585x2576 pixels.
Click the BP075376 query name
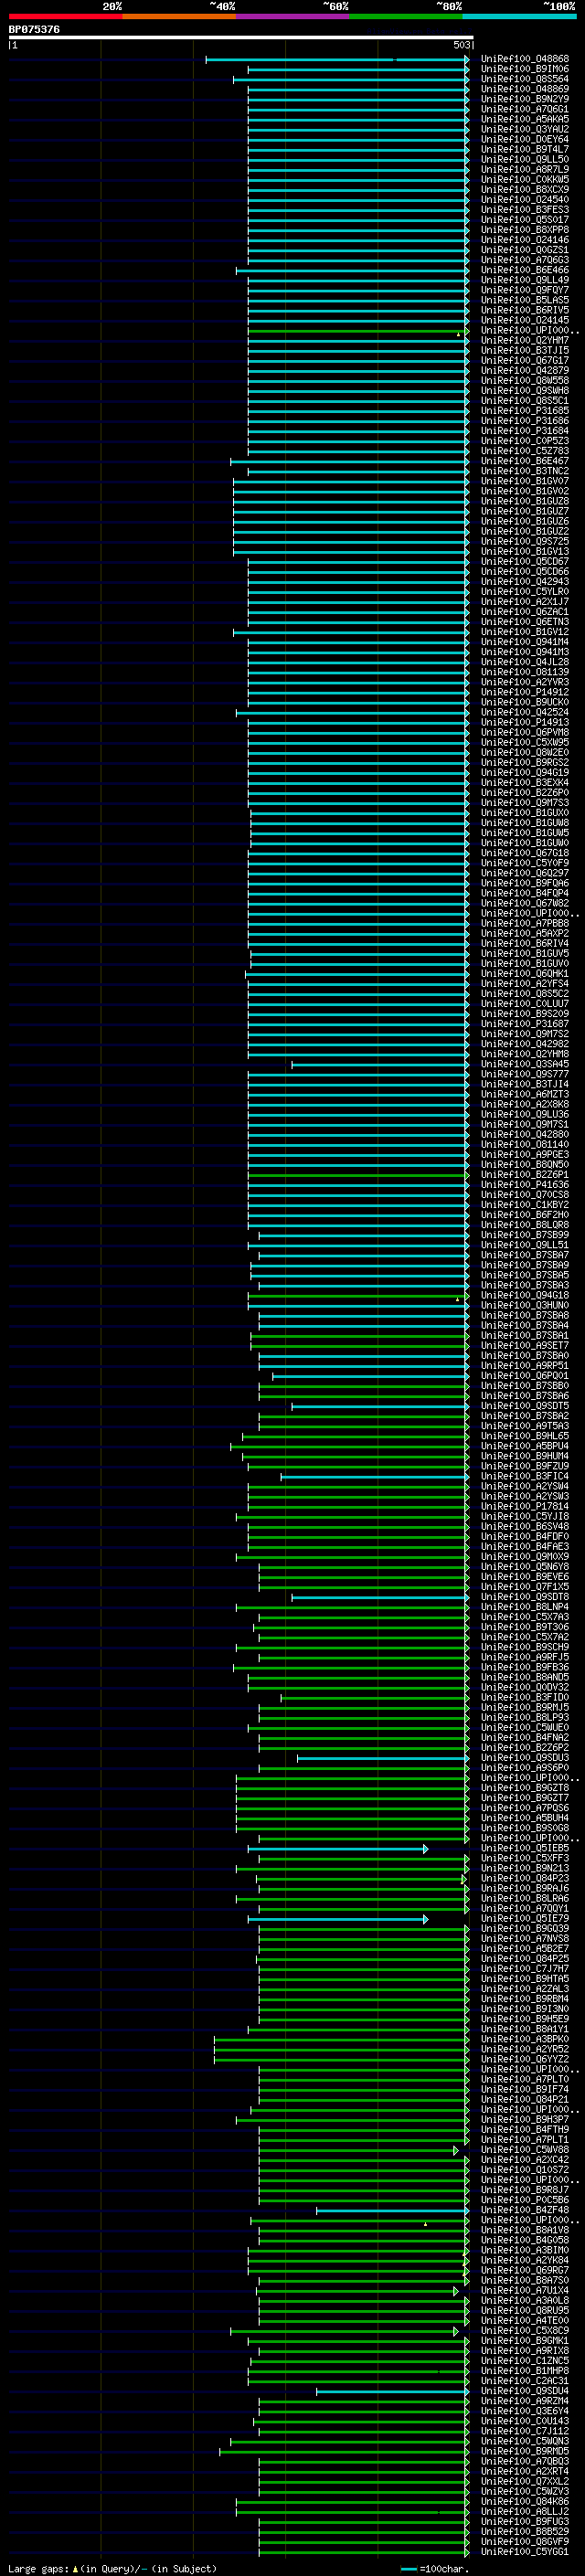coord(34,30)
